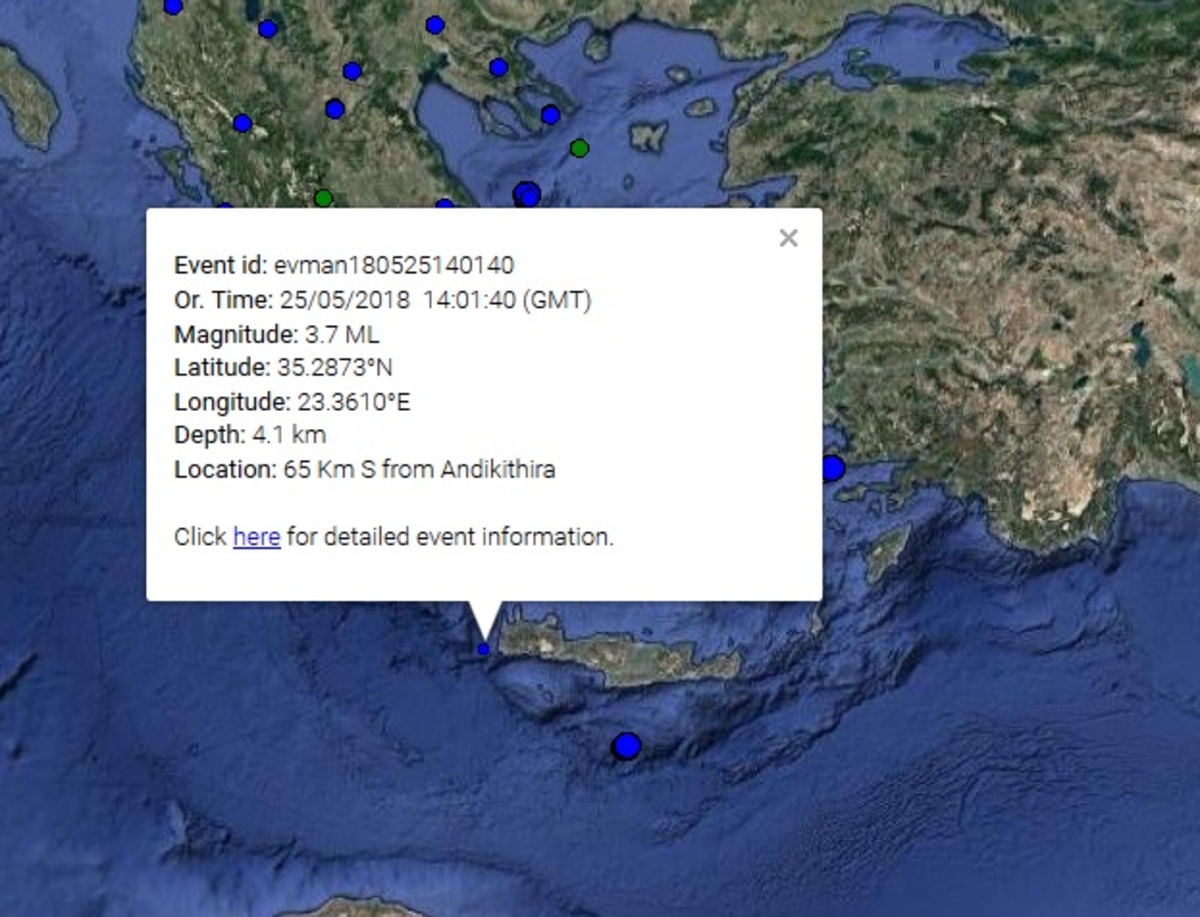Click the island of Lemnos in the Aegean
The height and width of the screenshot is (917, 1200).
(649, 135)
